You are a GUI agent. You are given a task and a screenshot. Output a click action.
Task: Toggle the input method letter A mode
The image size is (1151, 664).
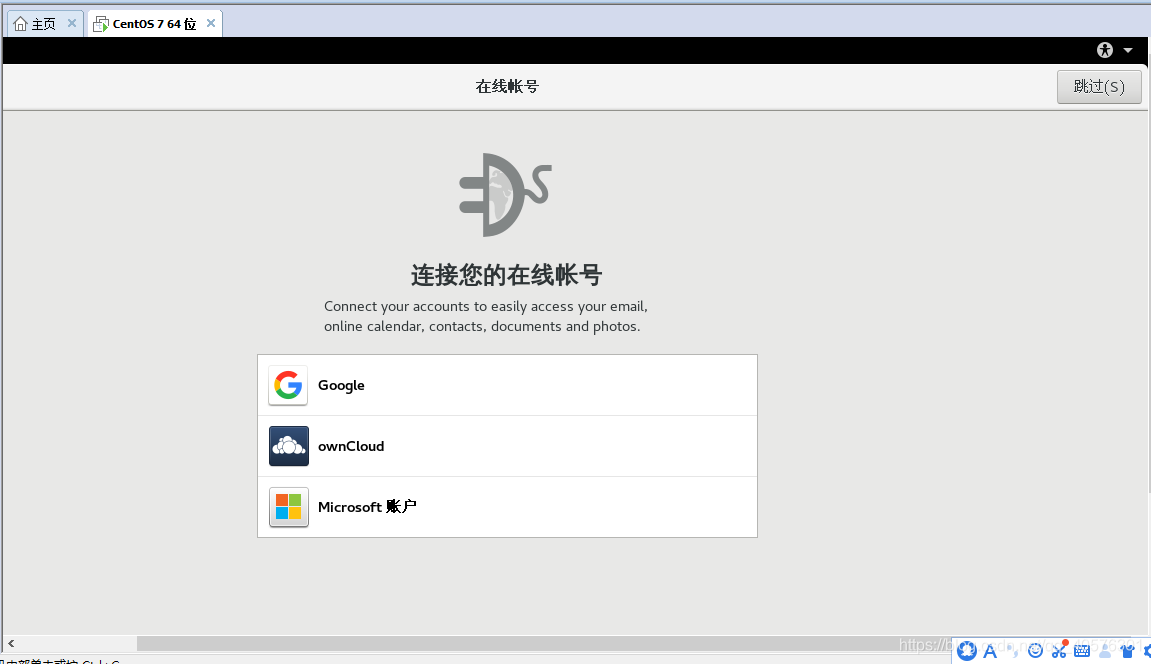pos(990,650)
